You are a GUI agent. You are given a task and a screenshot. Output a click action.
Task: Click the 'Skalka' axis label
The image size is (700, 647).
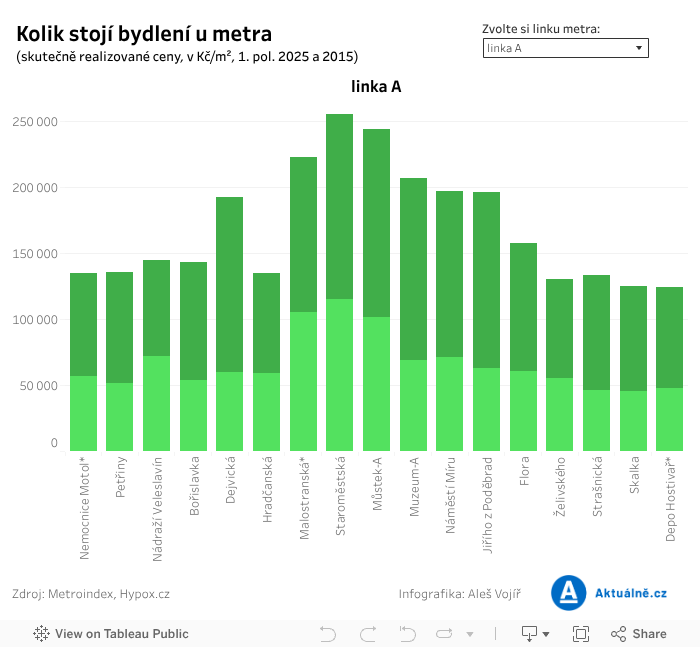pyautogui.click(x=634, y=475)
